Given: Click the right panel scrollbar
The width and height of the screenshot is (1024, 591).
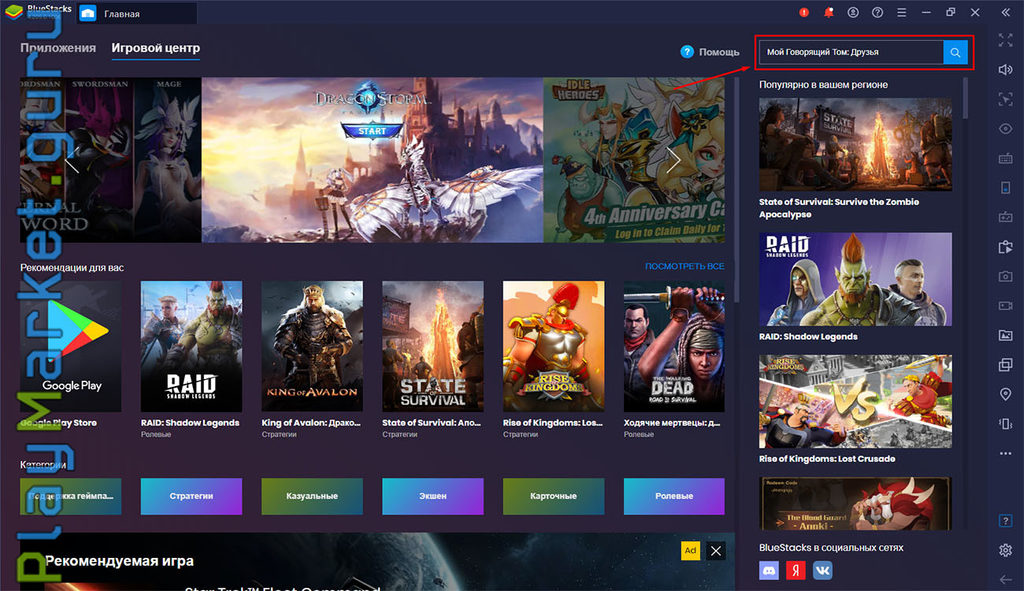Looking at the screenshot, I should pos(965,98).
